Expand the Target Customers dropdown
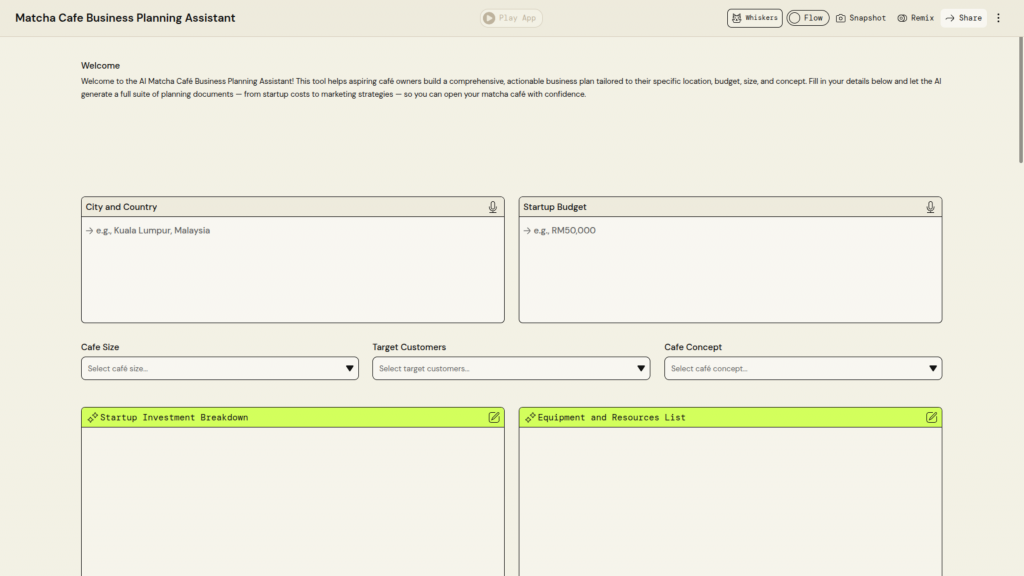Image resolution: width=1024 pixels, height=576 pixels. (x=511, y=368)
